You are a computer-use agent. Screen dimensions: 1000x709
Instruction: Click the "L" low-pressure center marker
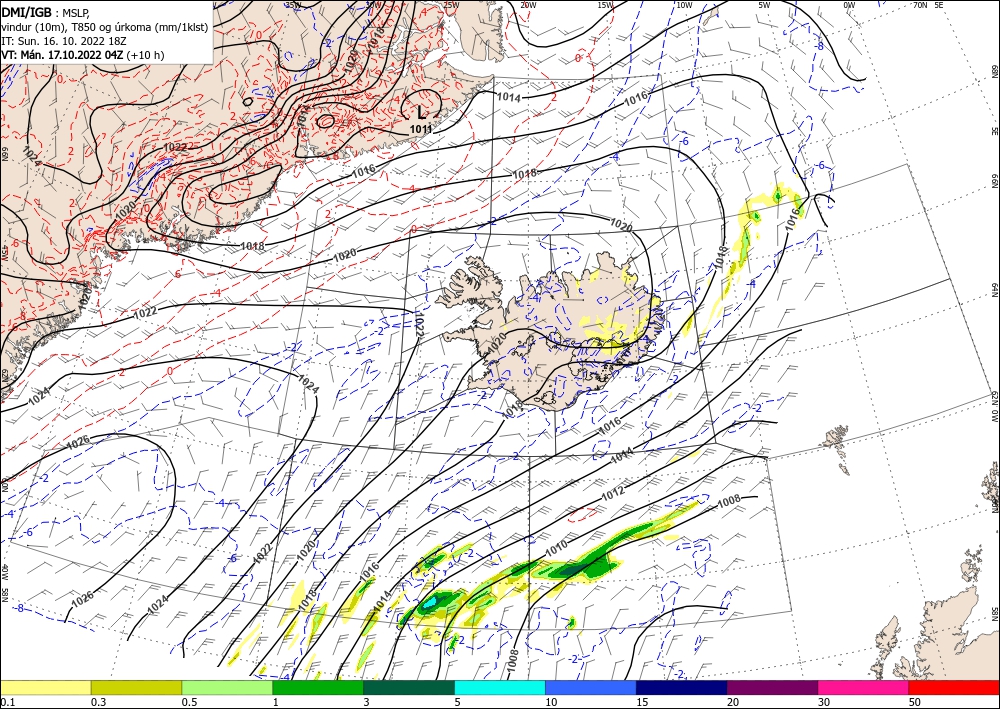421,113
